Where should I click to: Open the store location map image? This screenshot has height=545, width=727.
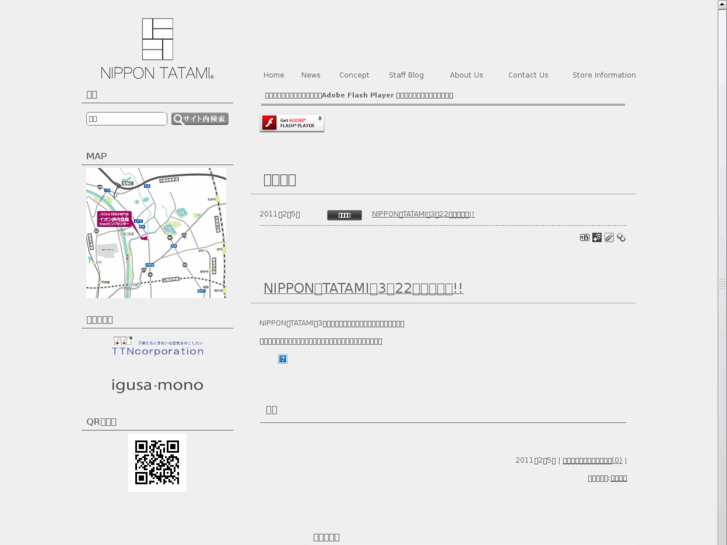156,233
